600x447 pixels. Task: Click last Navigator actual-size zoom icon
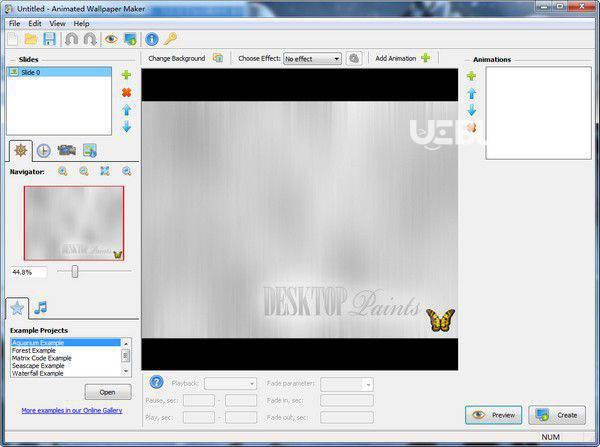pyautogui.click(x=127, y=171)
